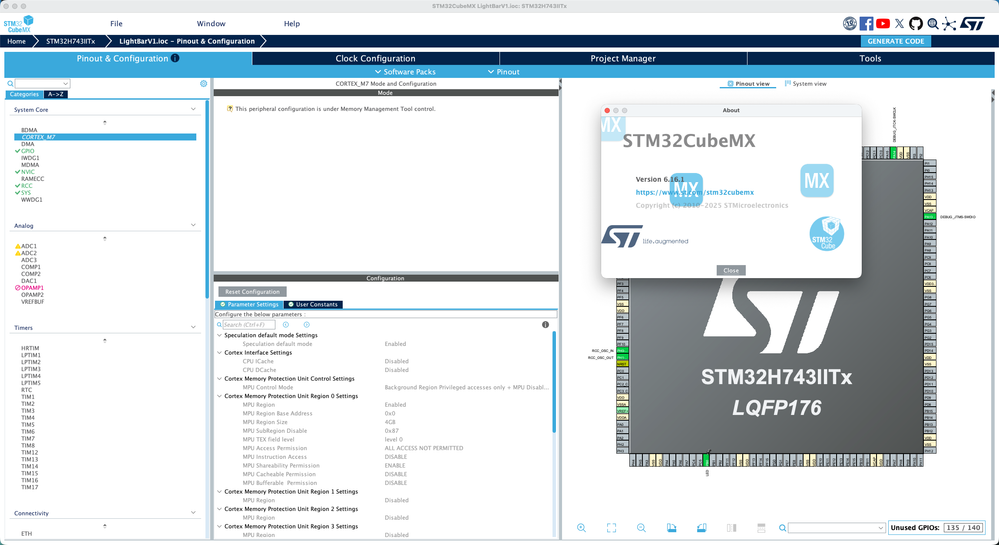Collapse the MPU Region 0 Settings group
The image size is (999, 545).
coord(220,396)
